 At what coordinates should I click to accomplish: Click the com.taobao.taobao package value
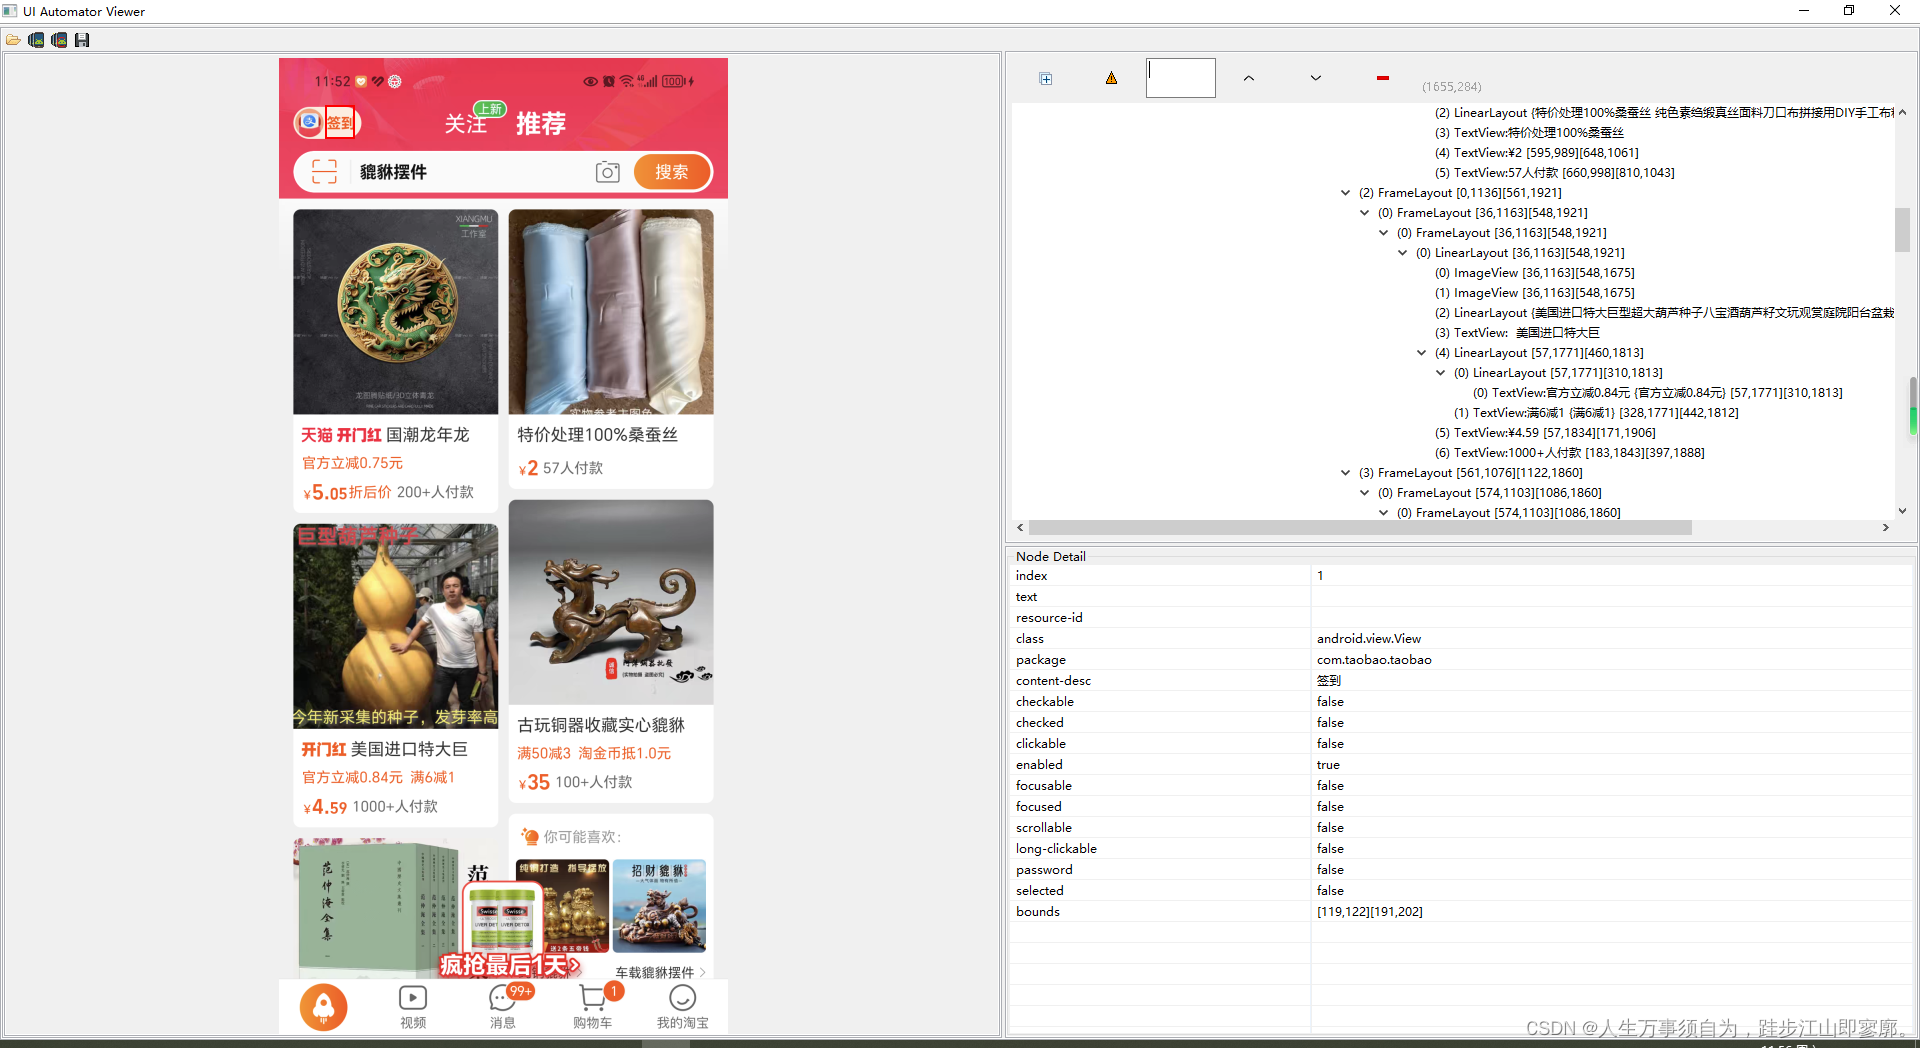tap(1374, 660)
